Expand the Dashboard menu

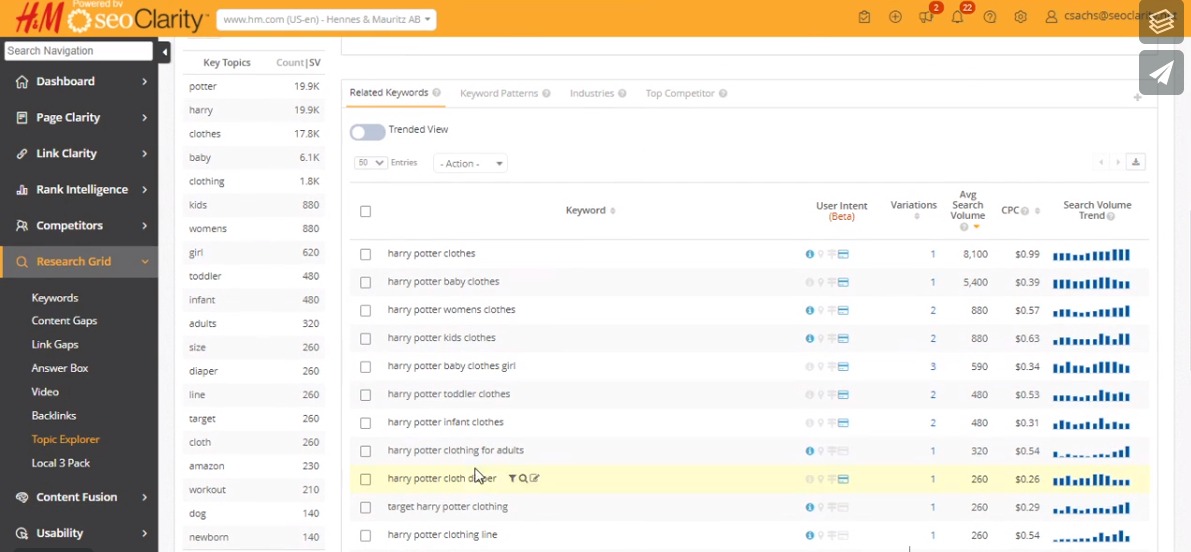coord(79,81)
